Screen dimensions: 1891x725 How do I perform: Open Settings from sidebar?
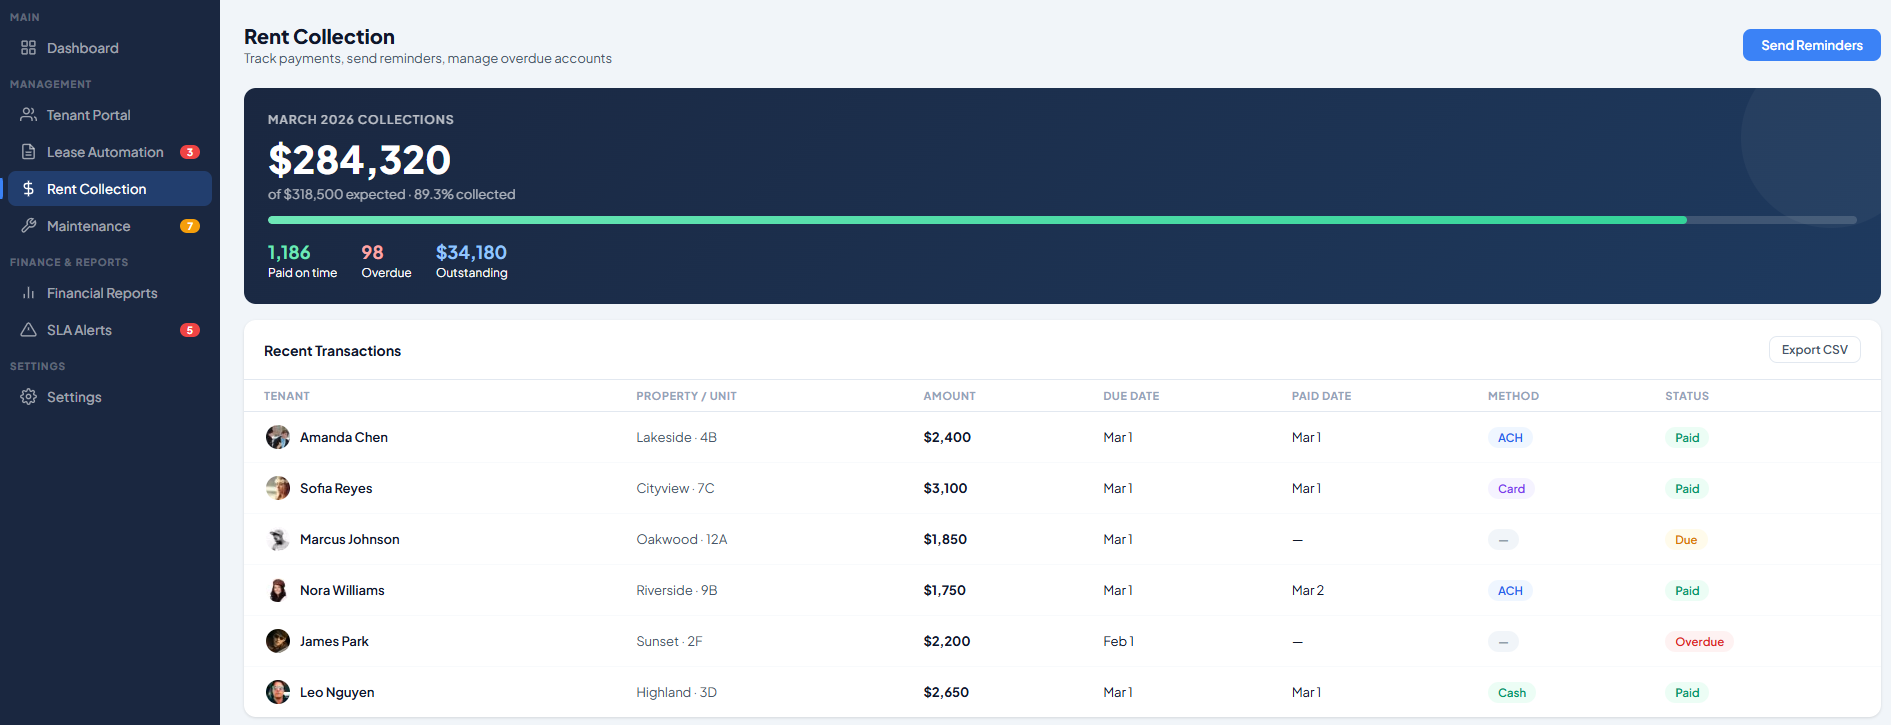(110, 397)
